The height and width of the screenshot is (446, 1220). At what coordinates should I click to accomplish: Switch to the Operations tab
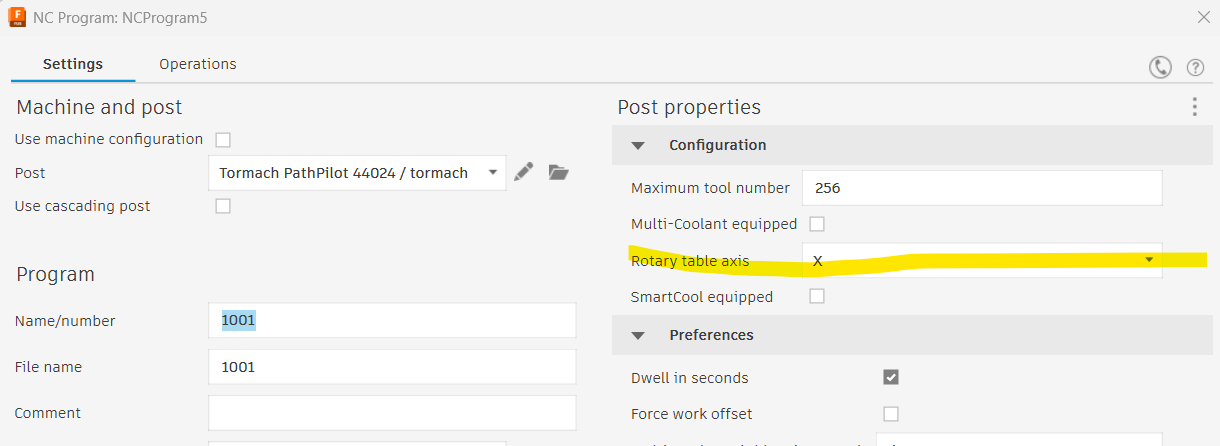pos(198,64)
